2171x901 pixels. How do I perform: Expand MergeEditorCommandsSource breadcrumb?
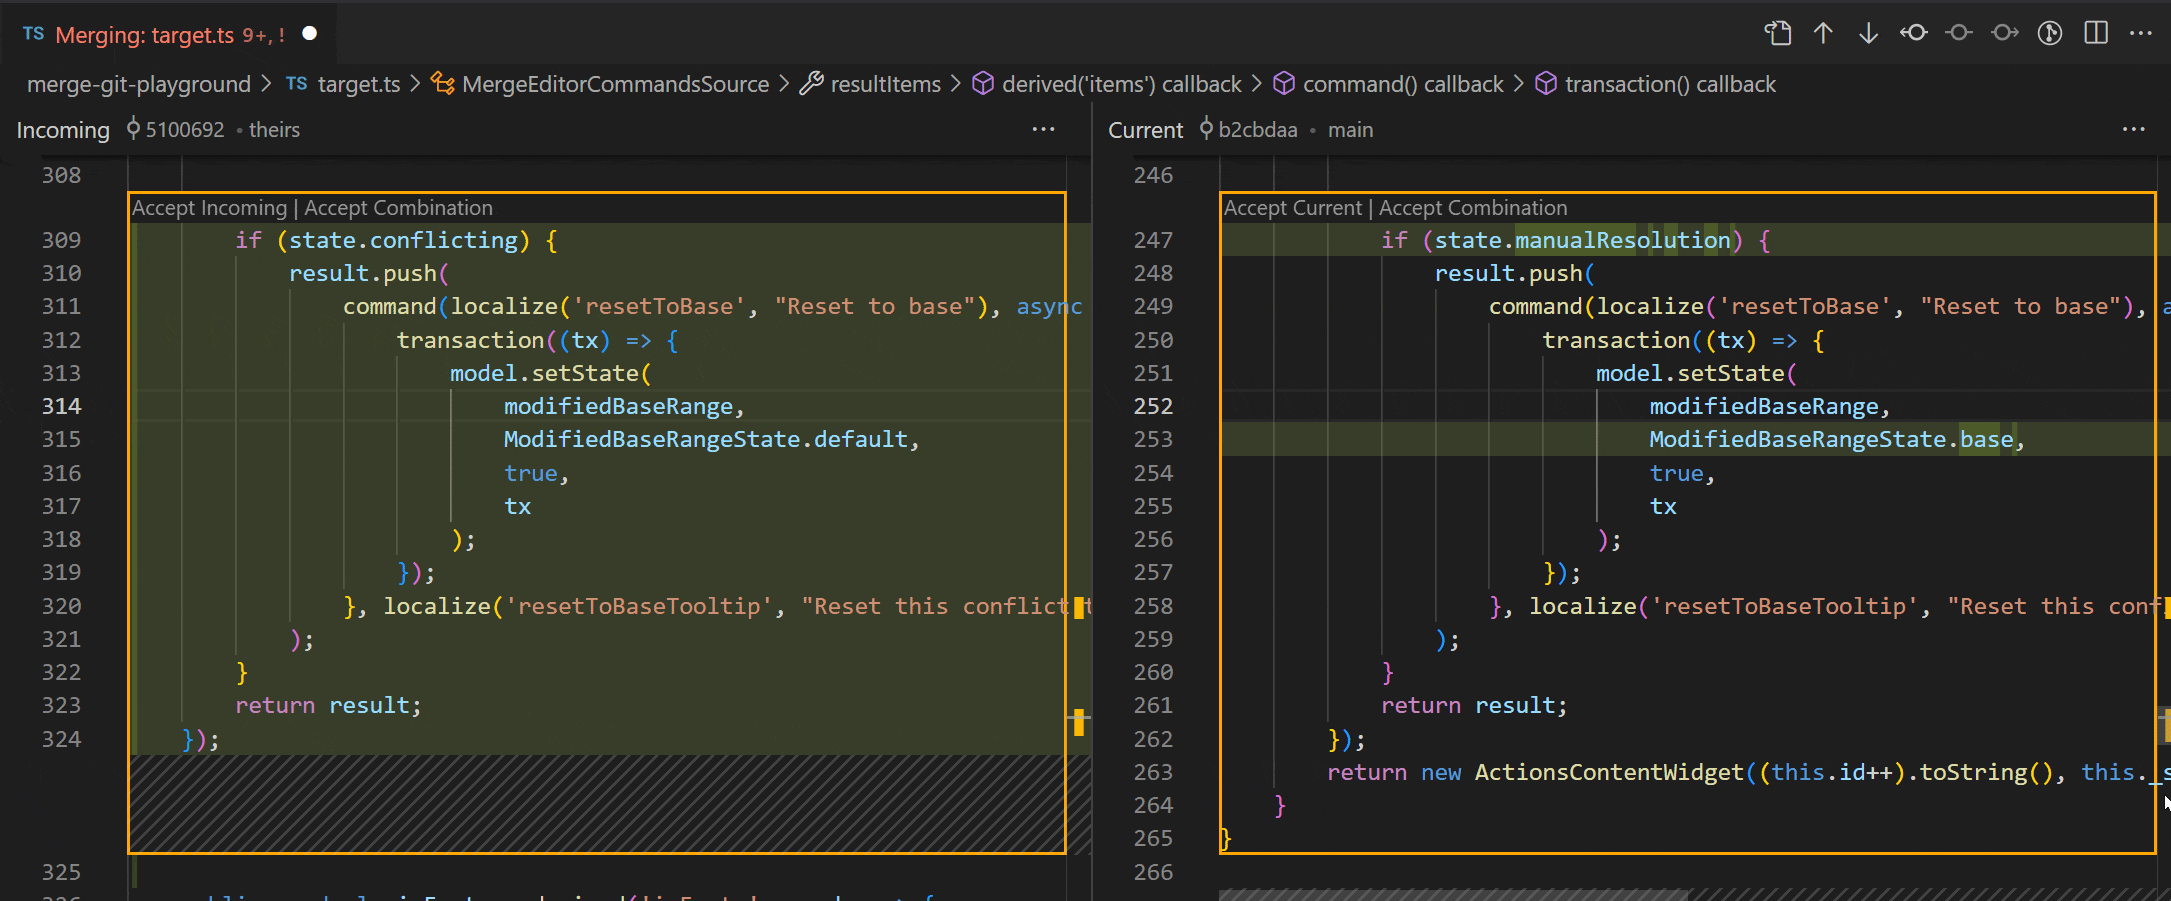tap(615, 84)
